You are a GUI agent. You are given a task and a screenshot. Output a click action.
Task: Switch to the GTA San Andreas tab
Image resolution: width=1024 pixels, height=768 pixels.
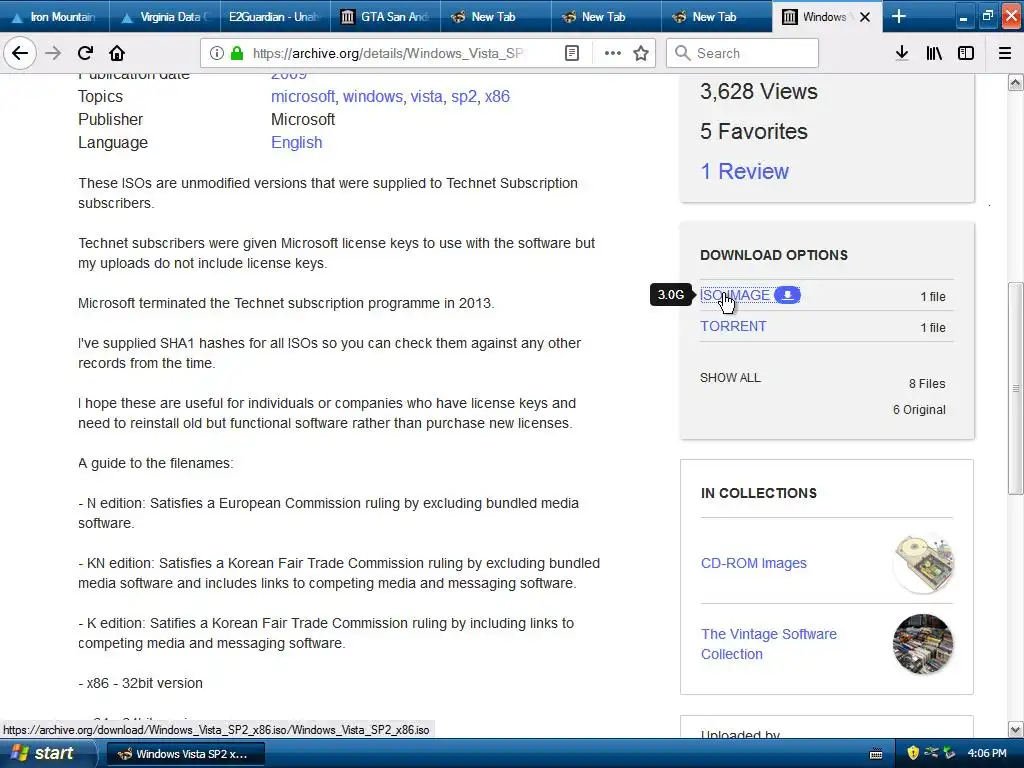[x=385, y=16]
